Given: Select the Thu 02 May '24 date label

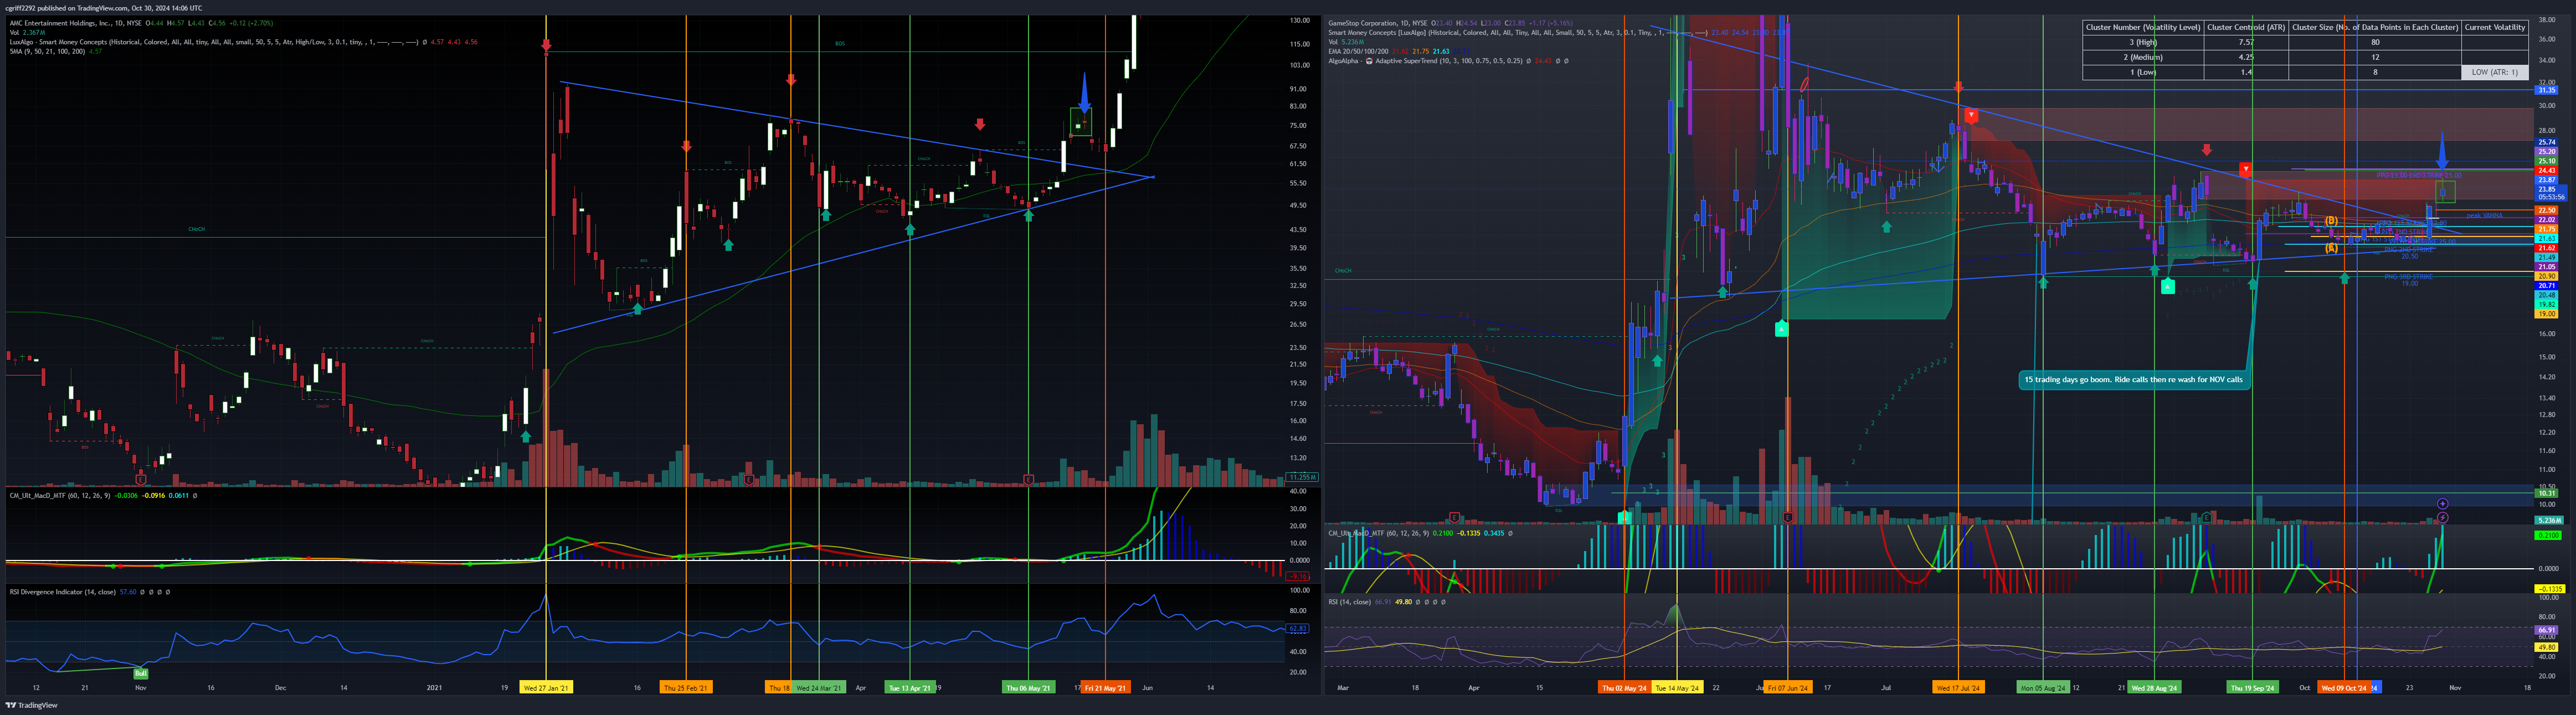Looking at the screenshot, I should click(x=1624, y=688).
